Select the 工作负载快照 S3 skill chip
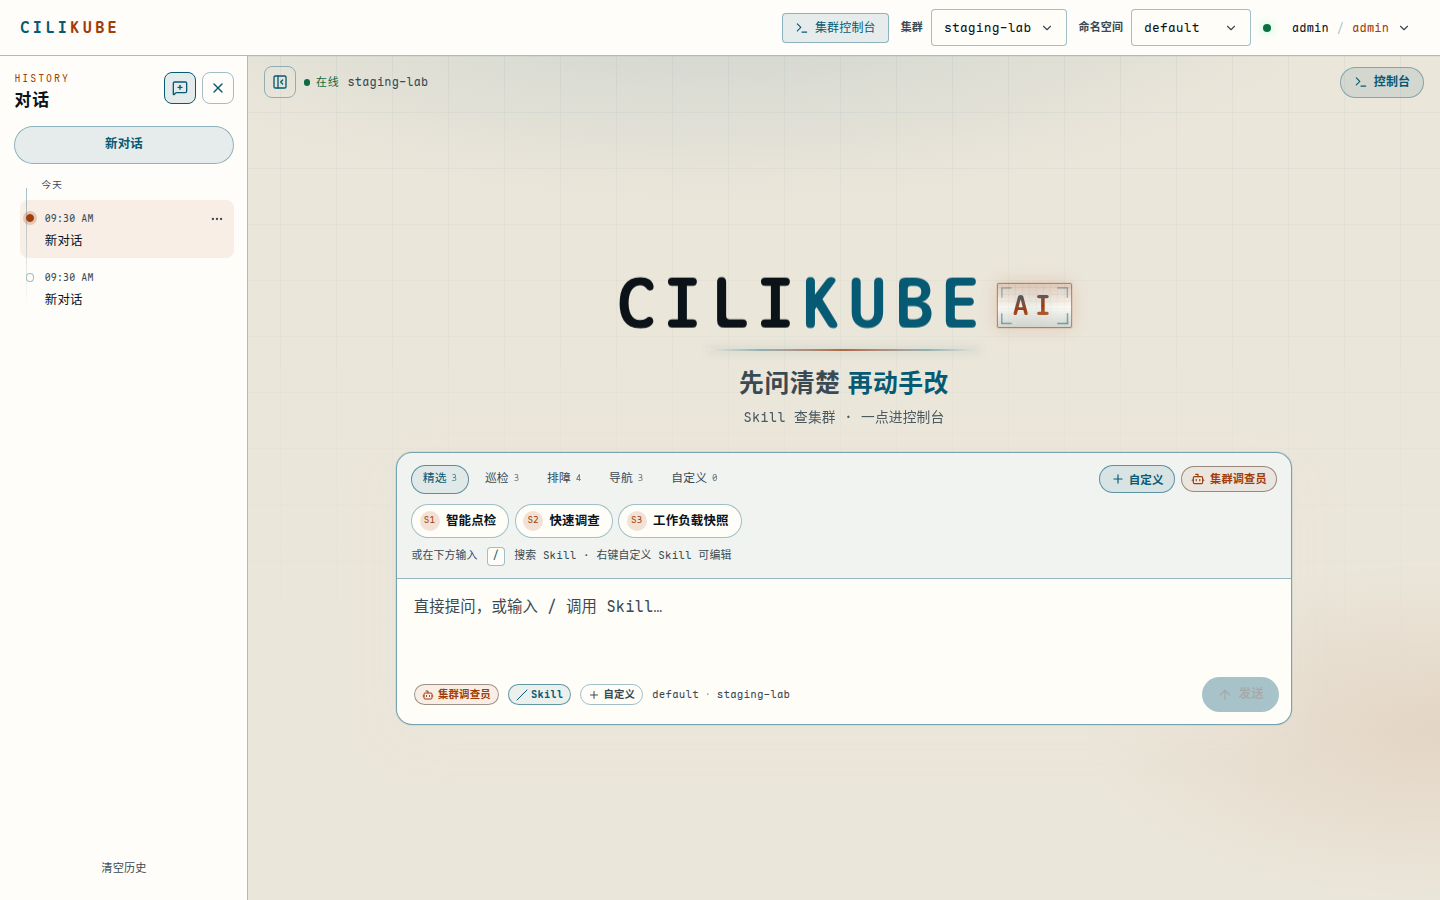Viewport: 1440px width, 900px height. point(680,521)
